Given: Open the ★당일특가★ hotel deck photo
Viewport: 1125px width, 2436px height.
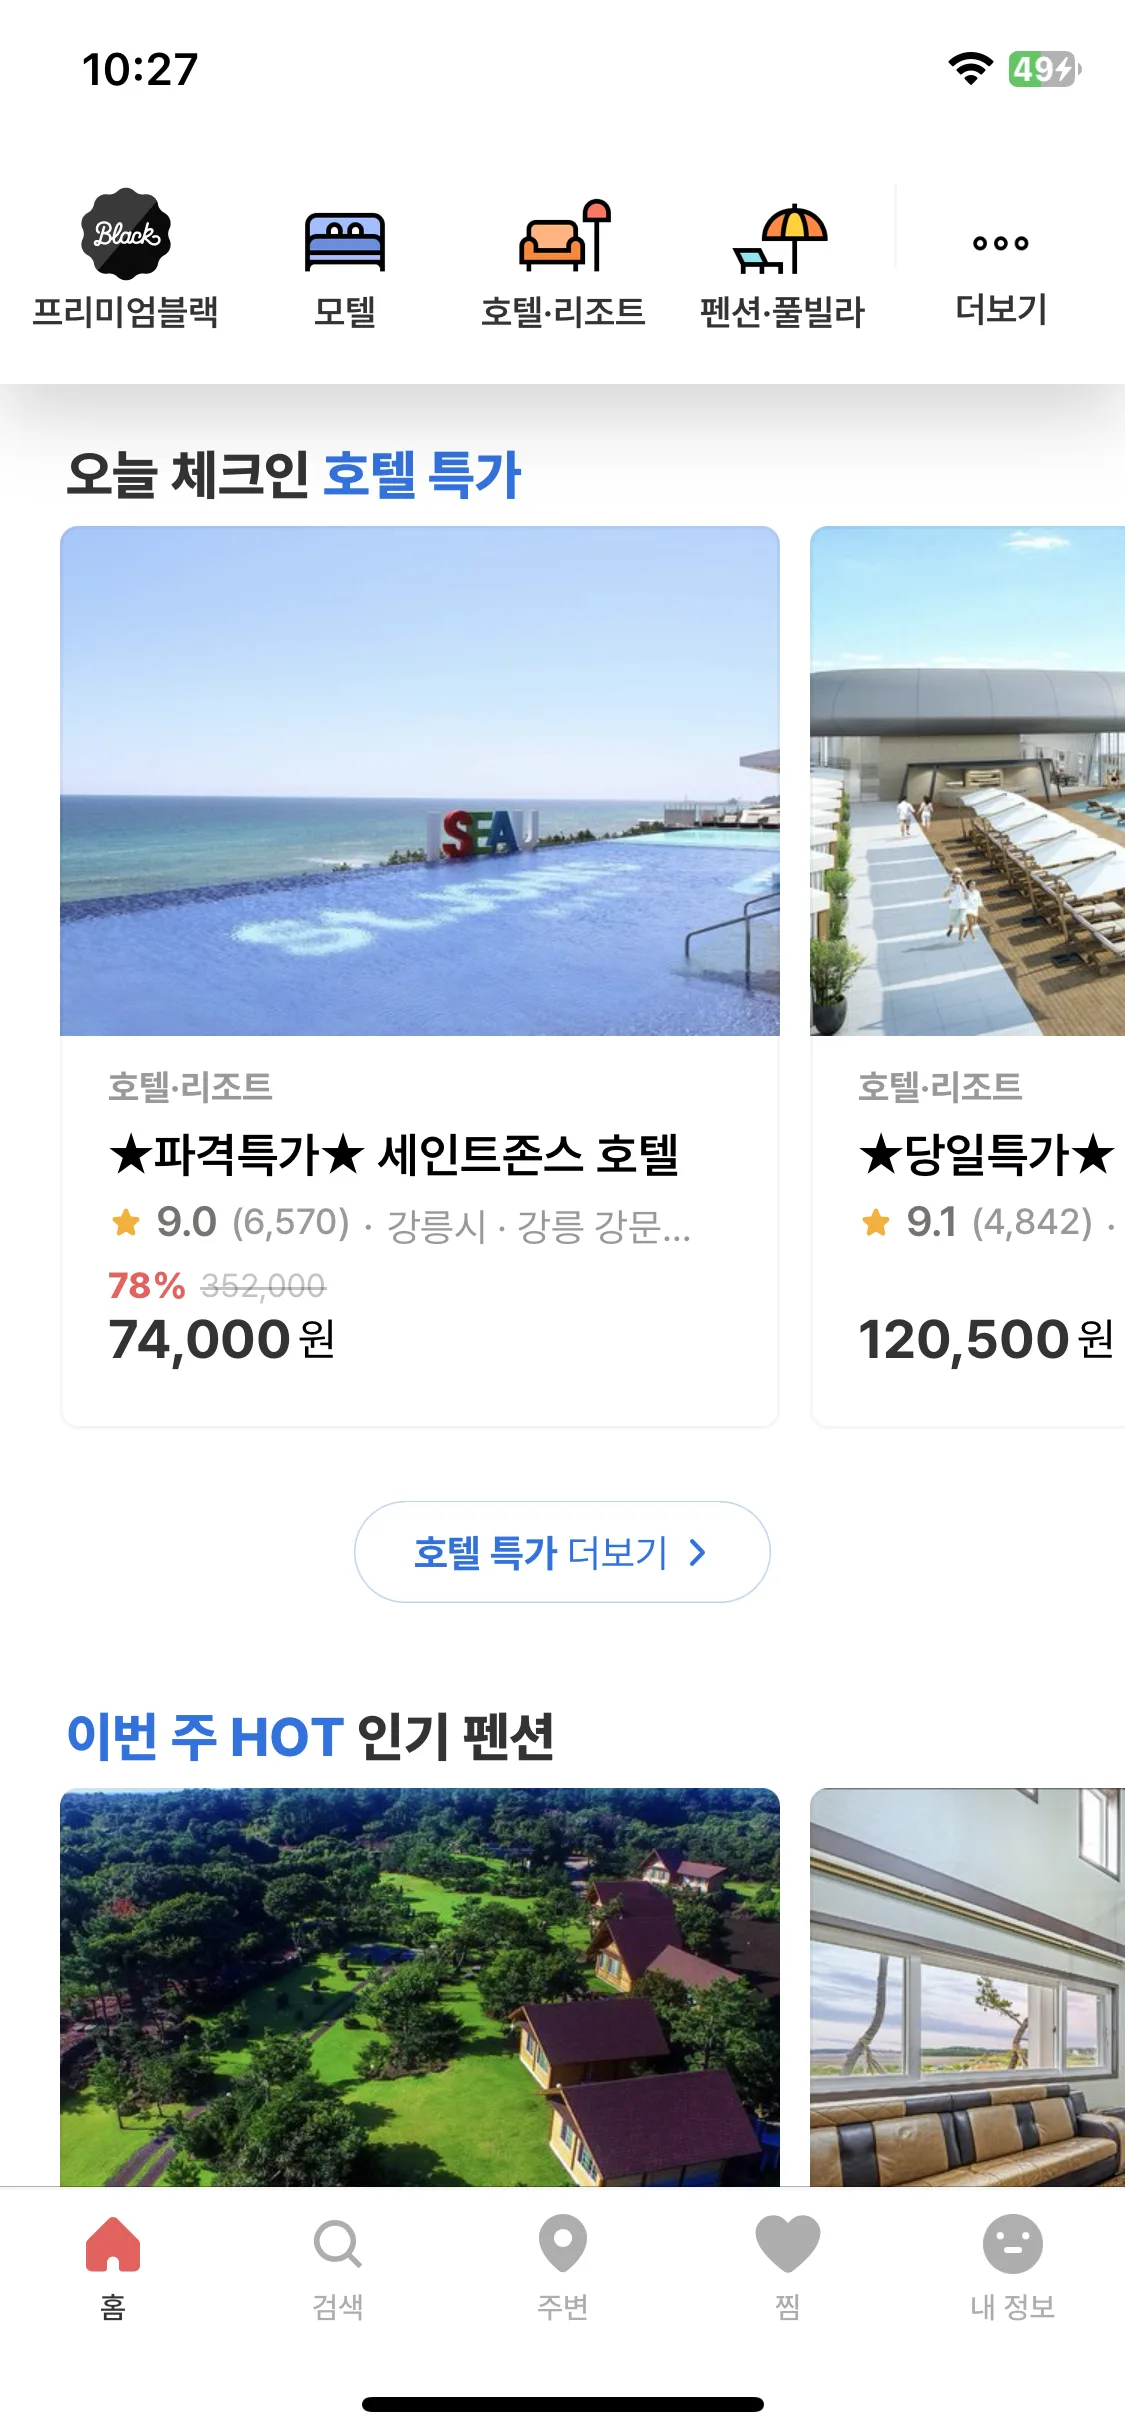Looking at the screenshot, I should 968,781.
